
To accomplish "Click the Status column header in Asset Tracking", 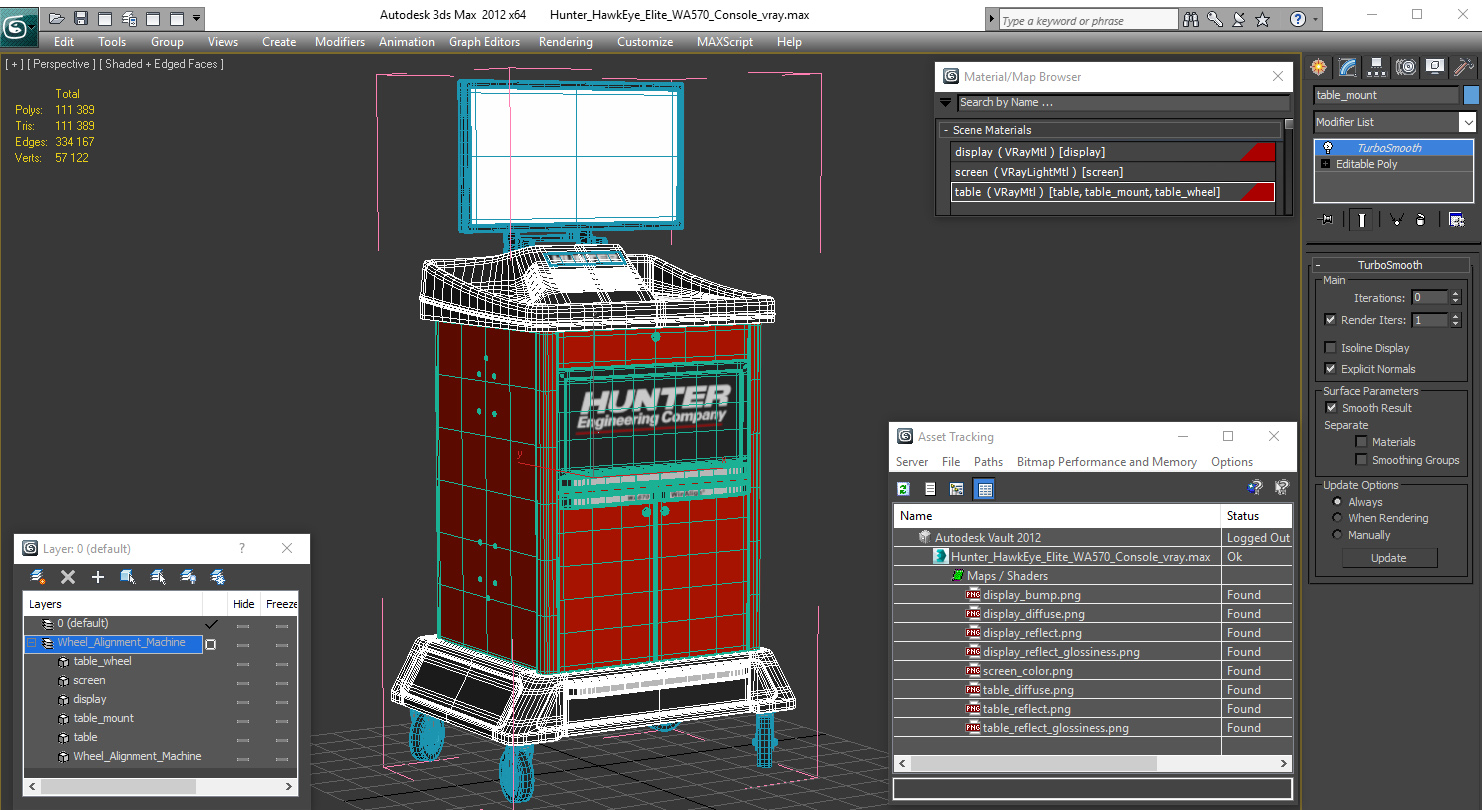I will [x=1257, y=516].
